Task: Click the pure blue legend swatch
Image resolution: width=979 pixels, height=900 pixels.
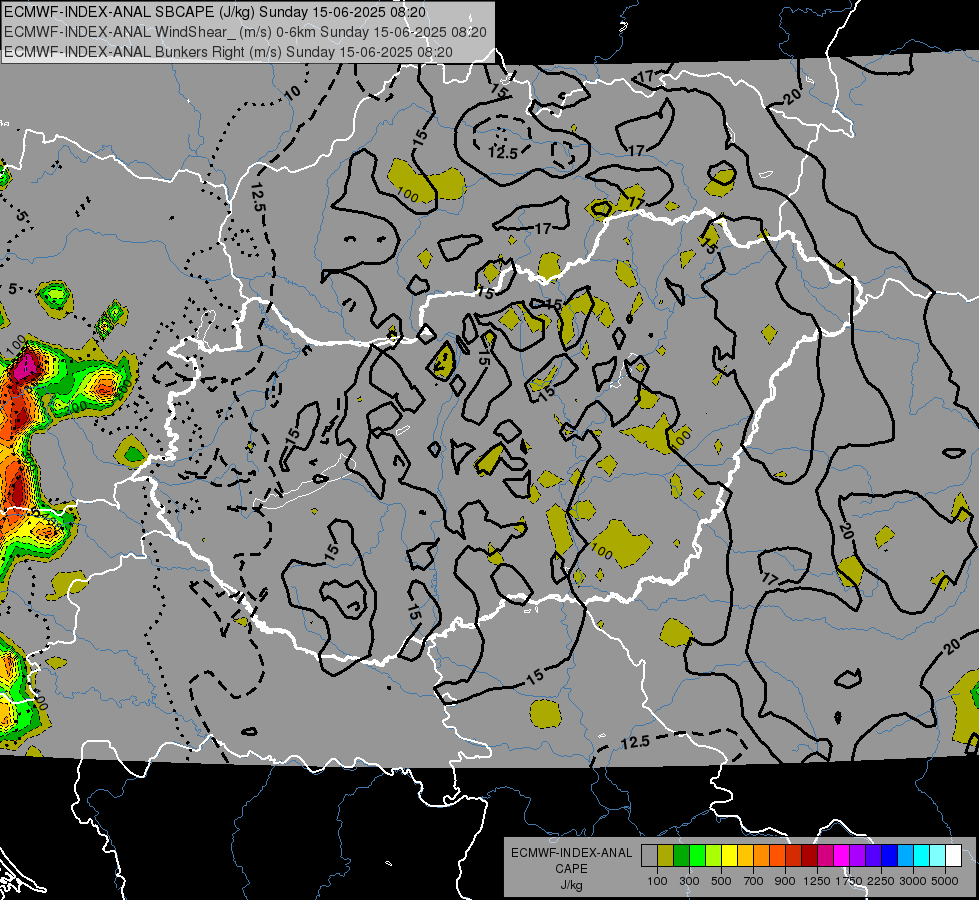Action: point(890,856)
